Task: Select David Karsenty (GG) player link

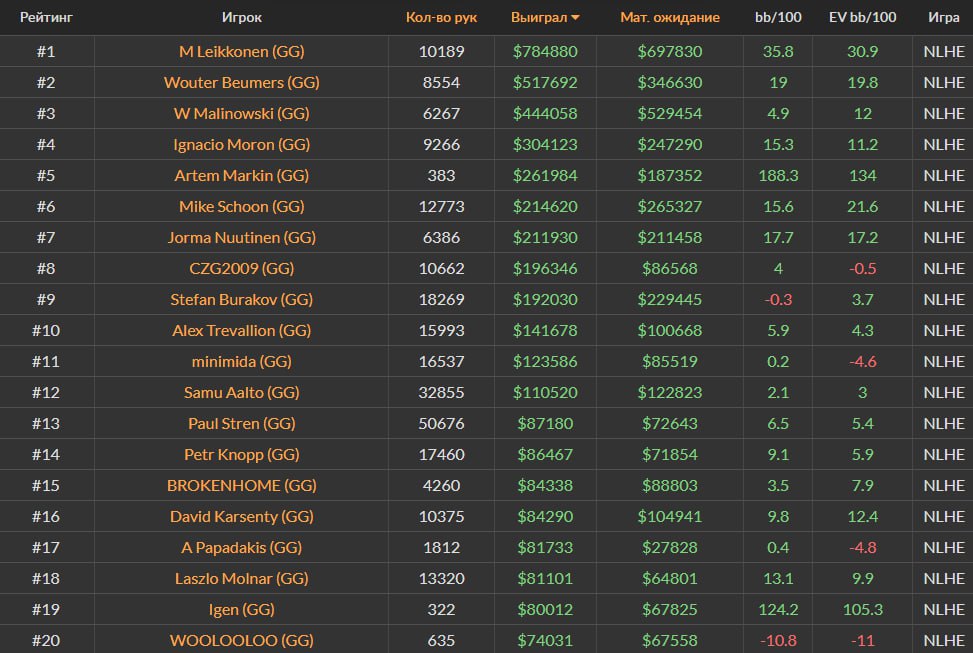Action: [240, 516]
